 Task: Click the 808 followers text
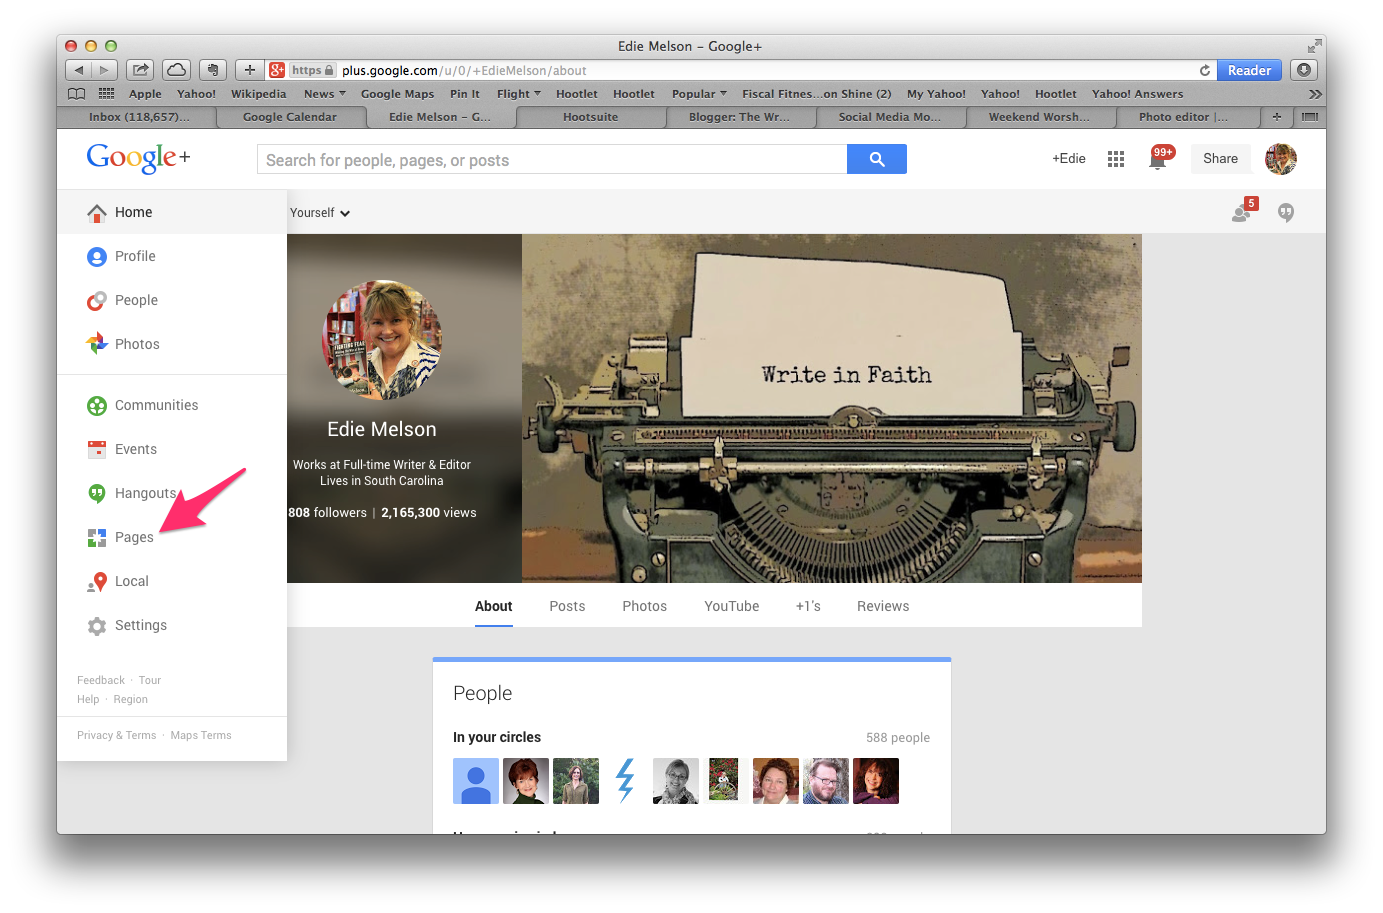click(327, 513)
